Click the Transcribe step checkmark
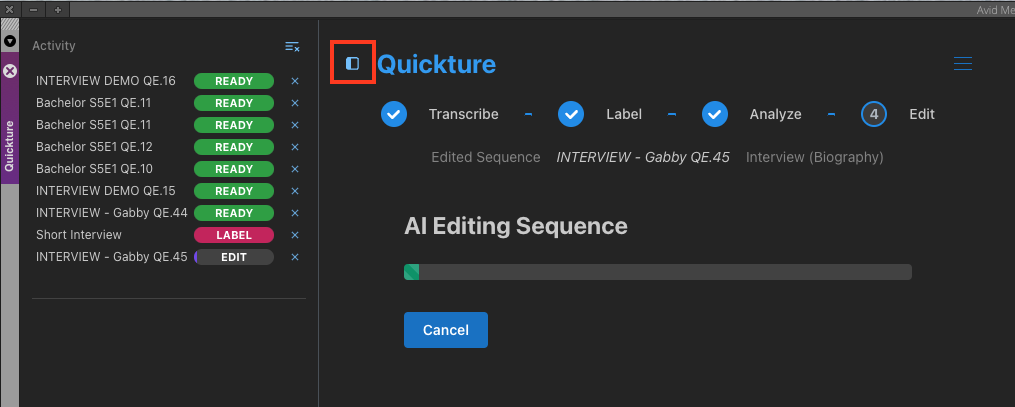 394,115
